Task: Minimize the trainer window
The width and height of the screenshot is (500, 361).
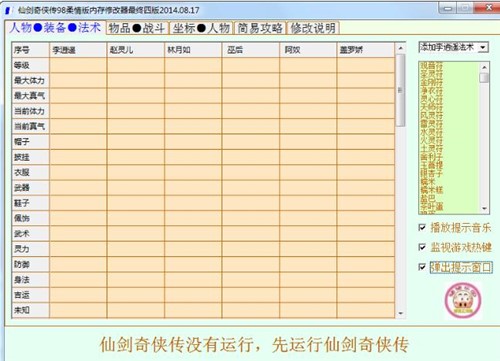Action: [448, 8]
